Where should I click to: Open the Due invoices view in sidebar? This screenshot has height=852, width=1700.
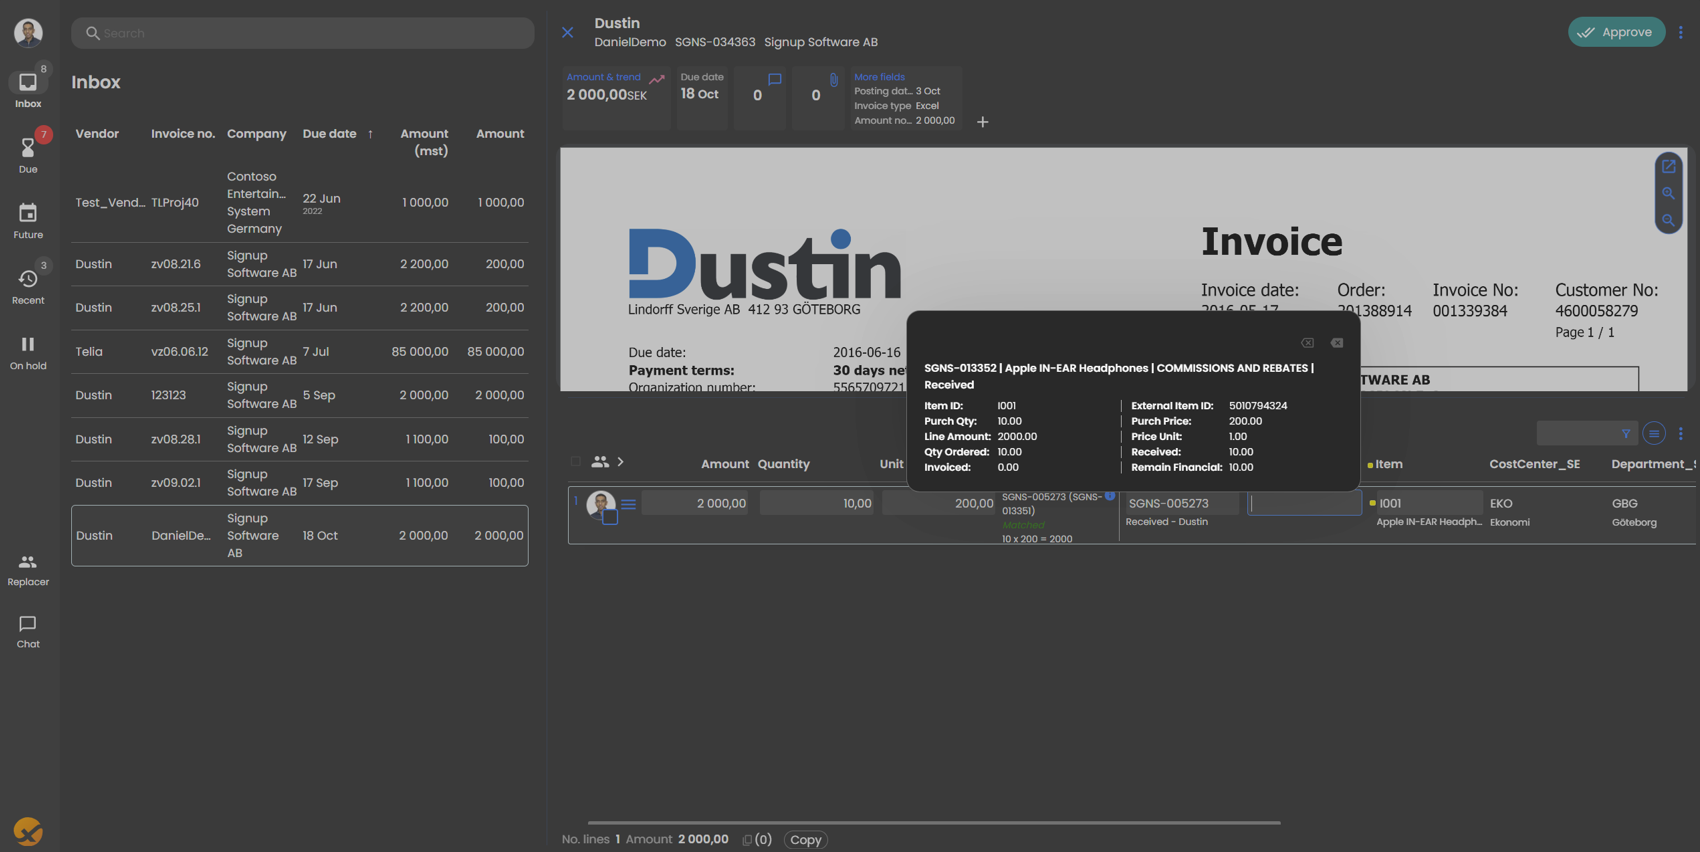pyautogui.click(x=28, y=153)
